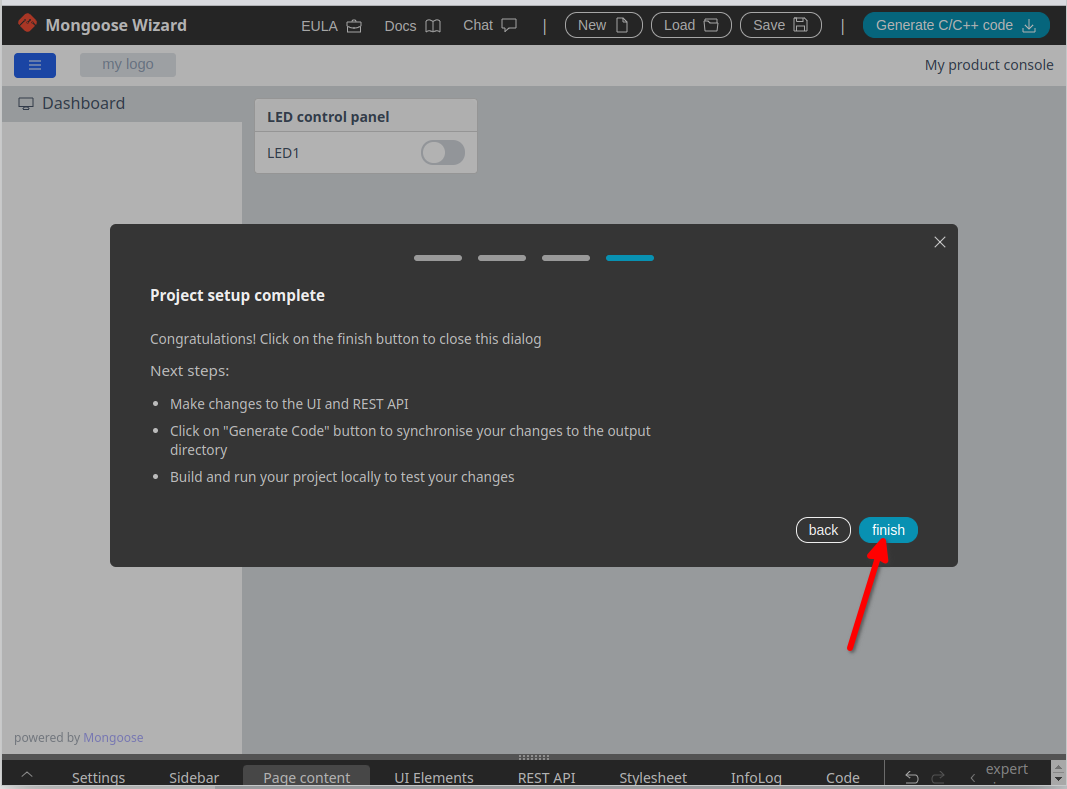
Task: Switch to the REST API tab
Action: 546,777
